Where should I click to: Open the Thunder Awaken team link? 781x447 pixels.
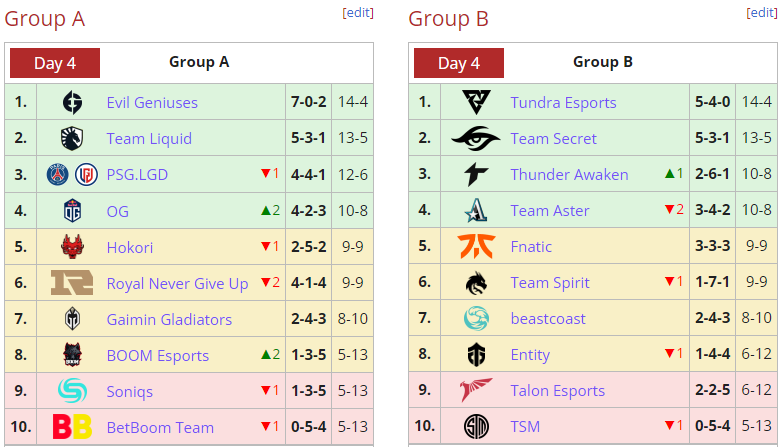point(569,174)
